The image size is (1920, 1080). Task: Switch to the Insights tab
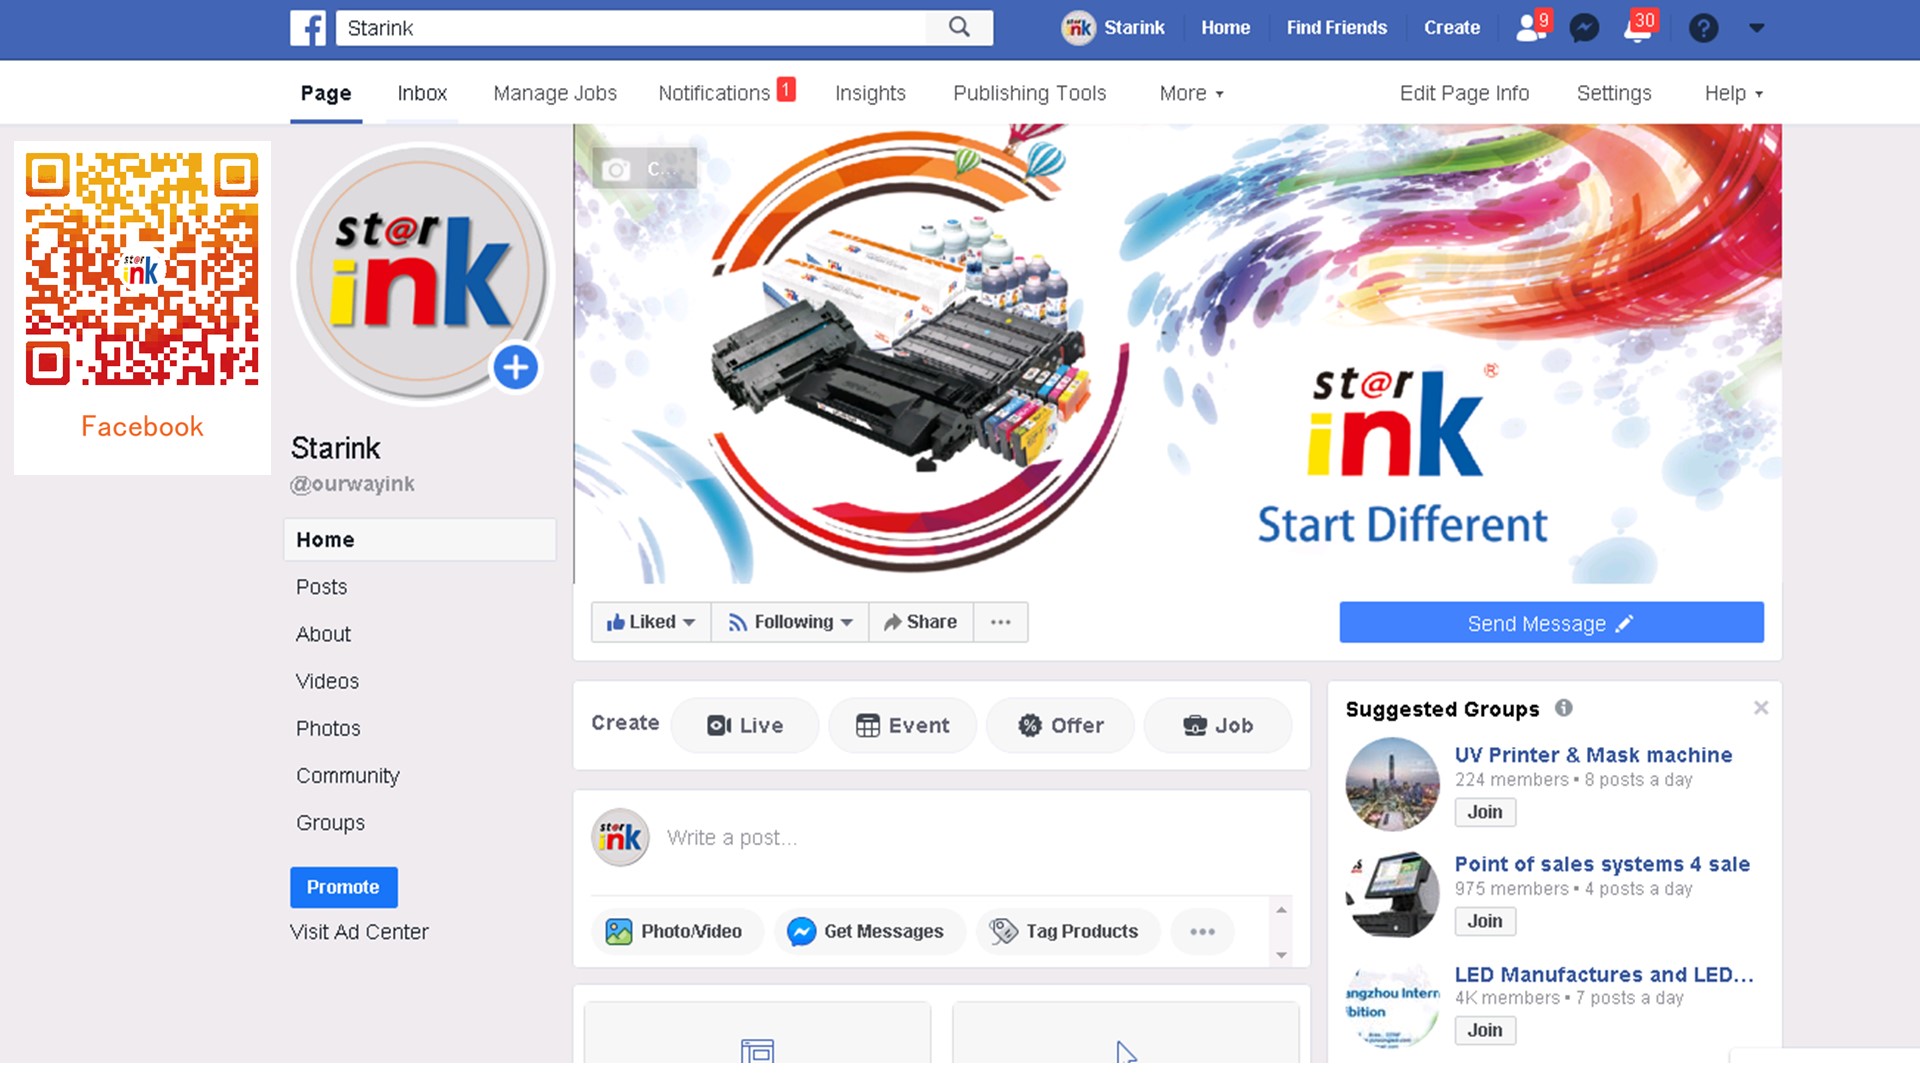click(x=870, y=93)
